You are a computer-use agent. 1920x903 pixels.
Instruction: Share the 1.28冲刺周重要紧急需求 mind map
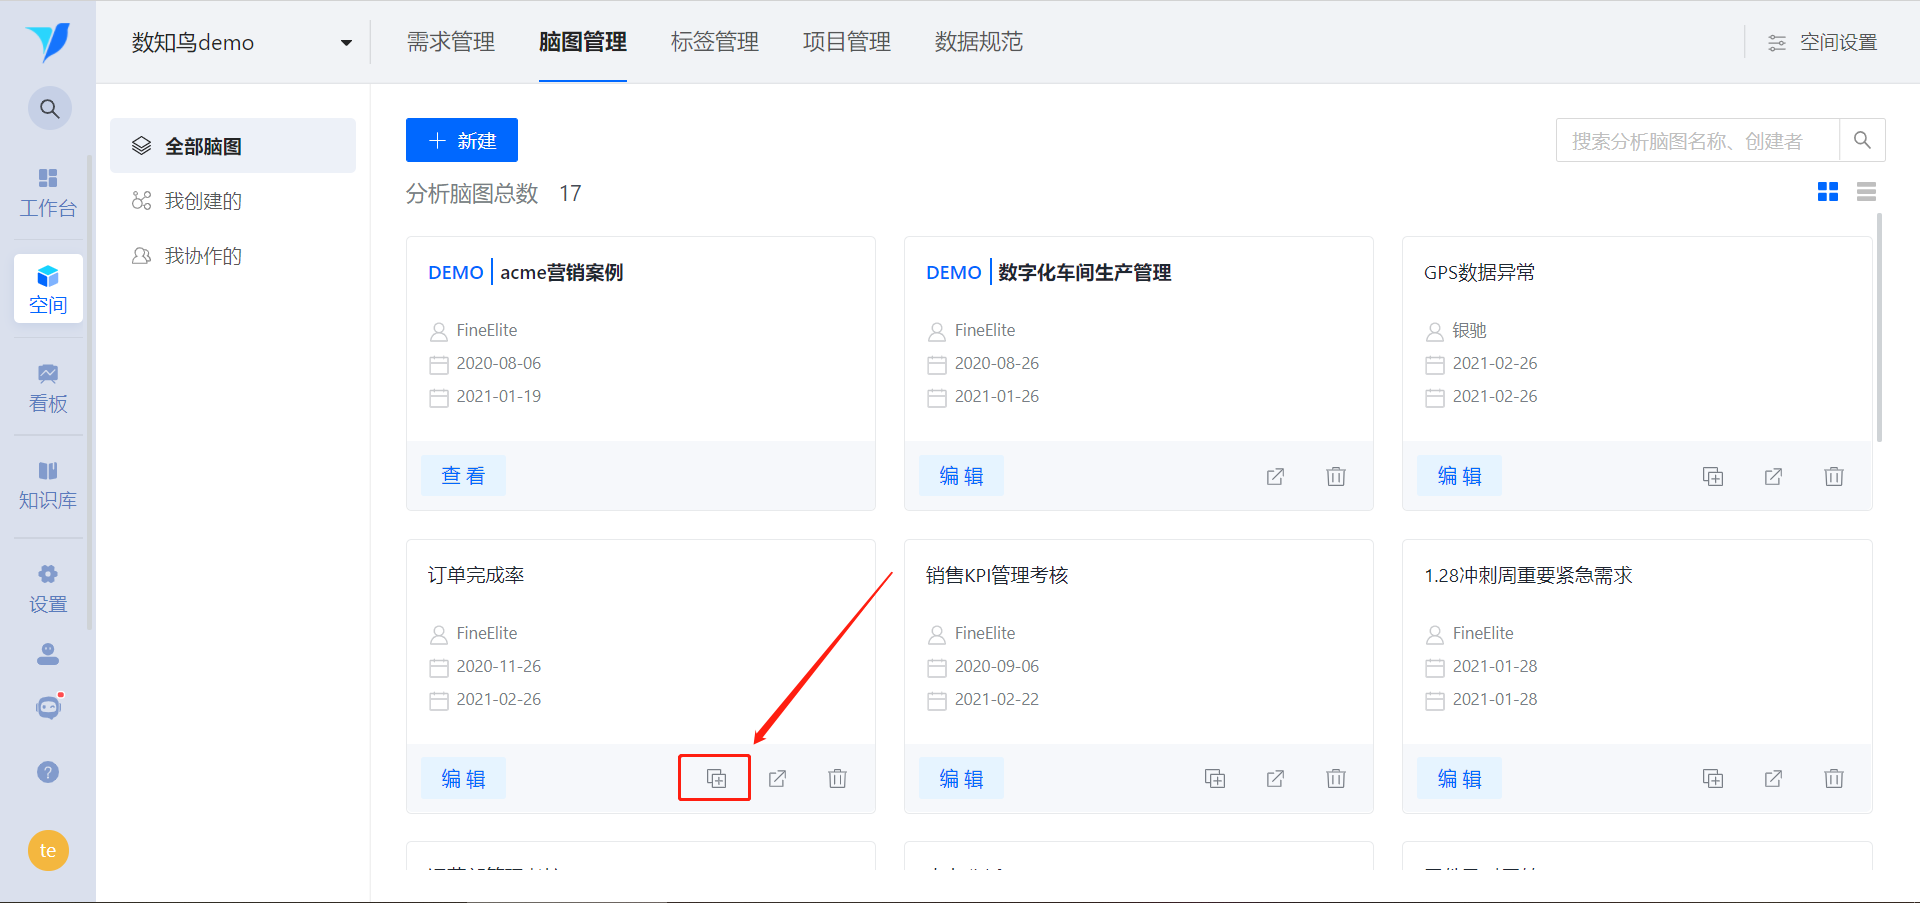coord(1773,778)
